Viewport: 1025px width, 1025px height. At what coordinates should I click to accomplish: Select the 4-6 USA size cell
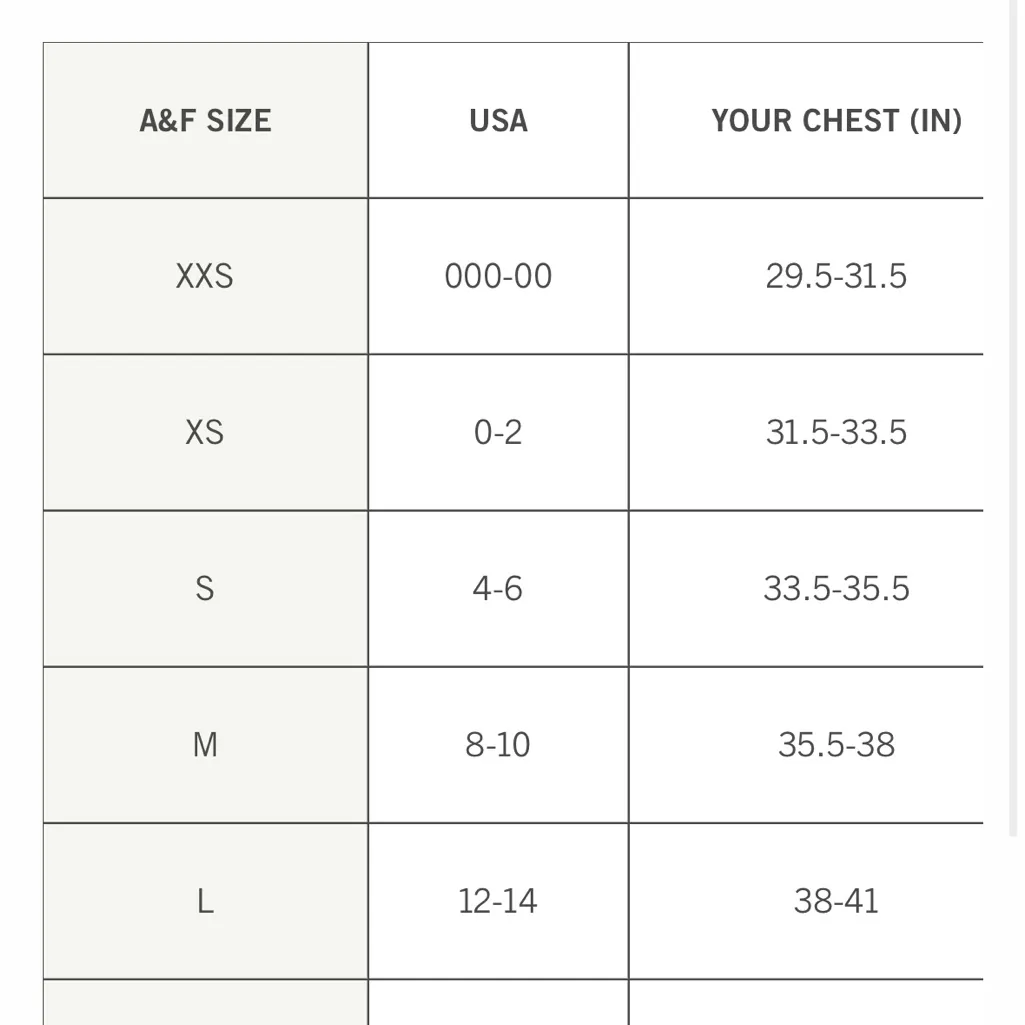click(x=498, y=588)
